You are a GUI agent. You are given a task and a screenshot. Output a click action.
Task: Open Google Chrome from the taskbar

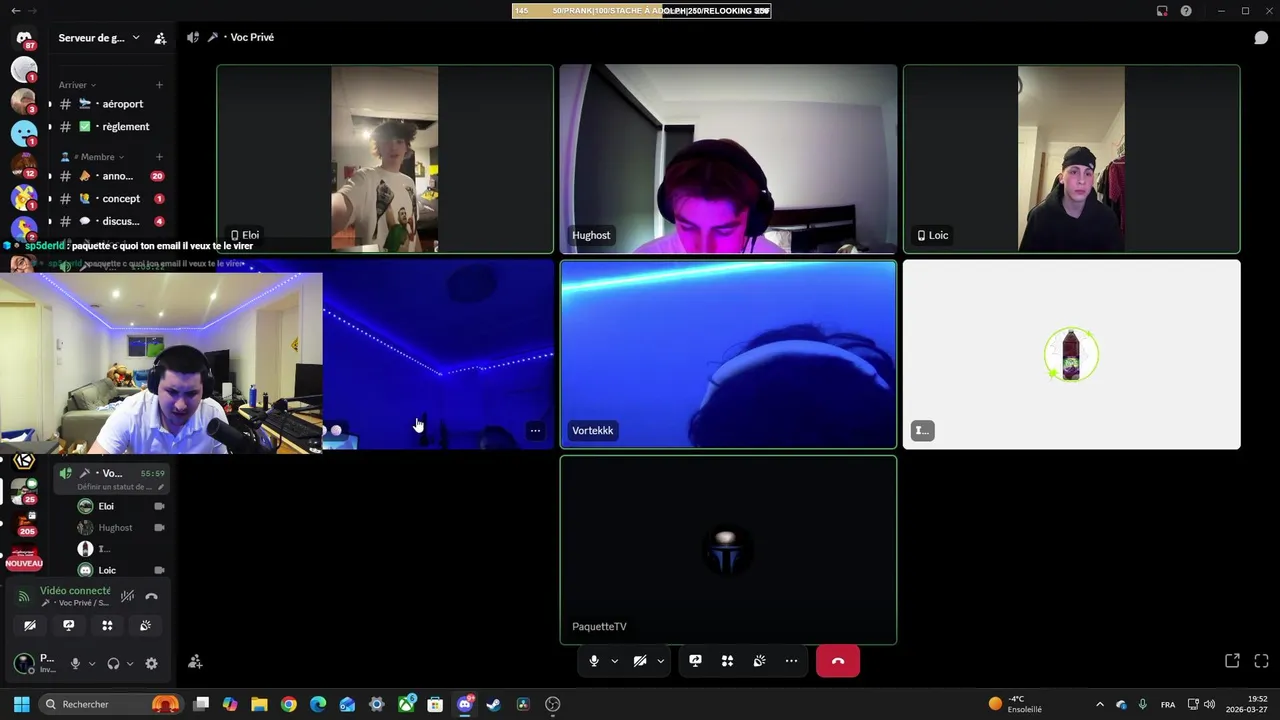[x=289, y=704]
